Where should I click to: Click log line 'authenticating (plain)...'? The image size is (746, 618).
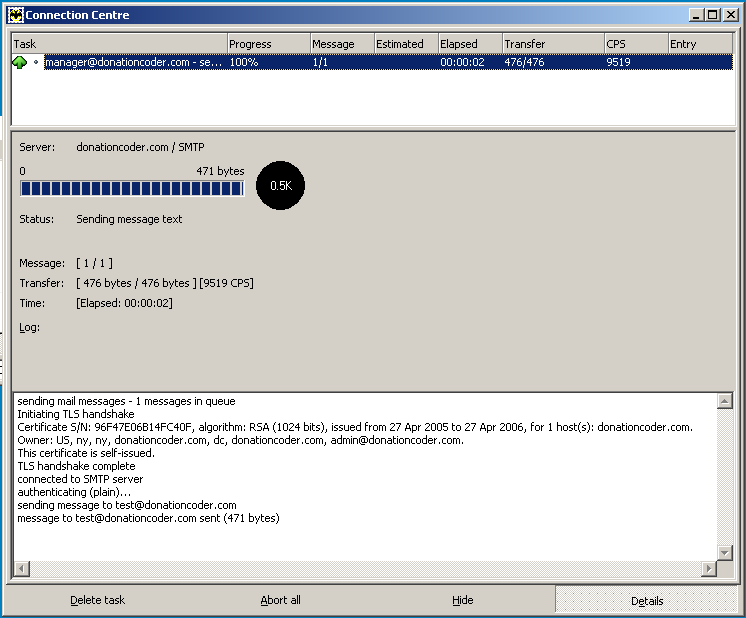(74, 492)
